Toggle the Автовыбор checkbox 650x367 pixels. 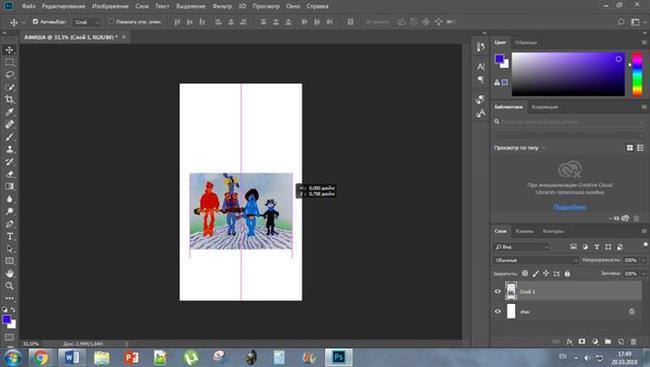click(35, 22)
